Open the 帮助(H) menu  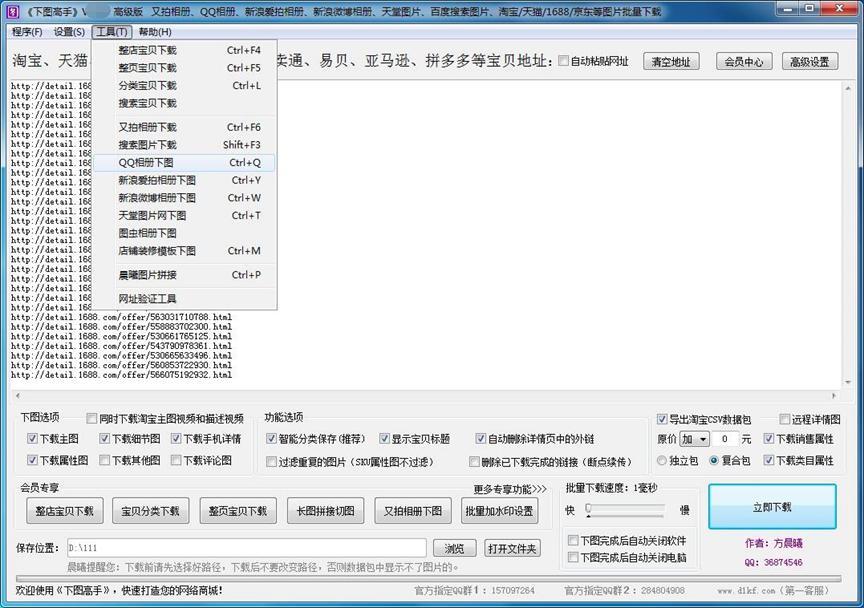[x=155, y=32]
